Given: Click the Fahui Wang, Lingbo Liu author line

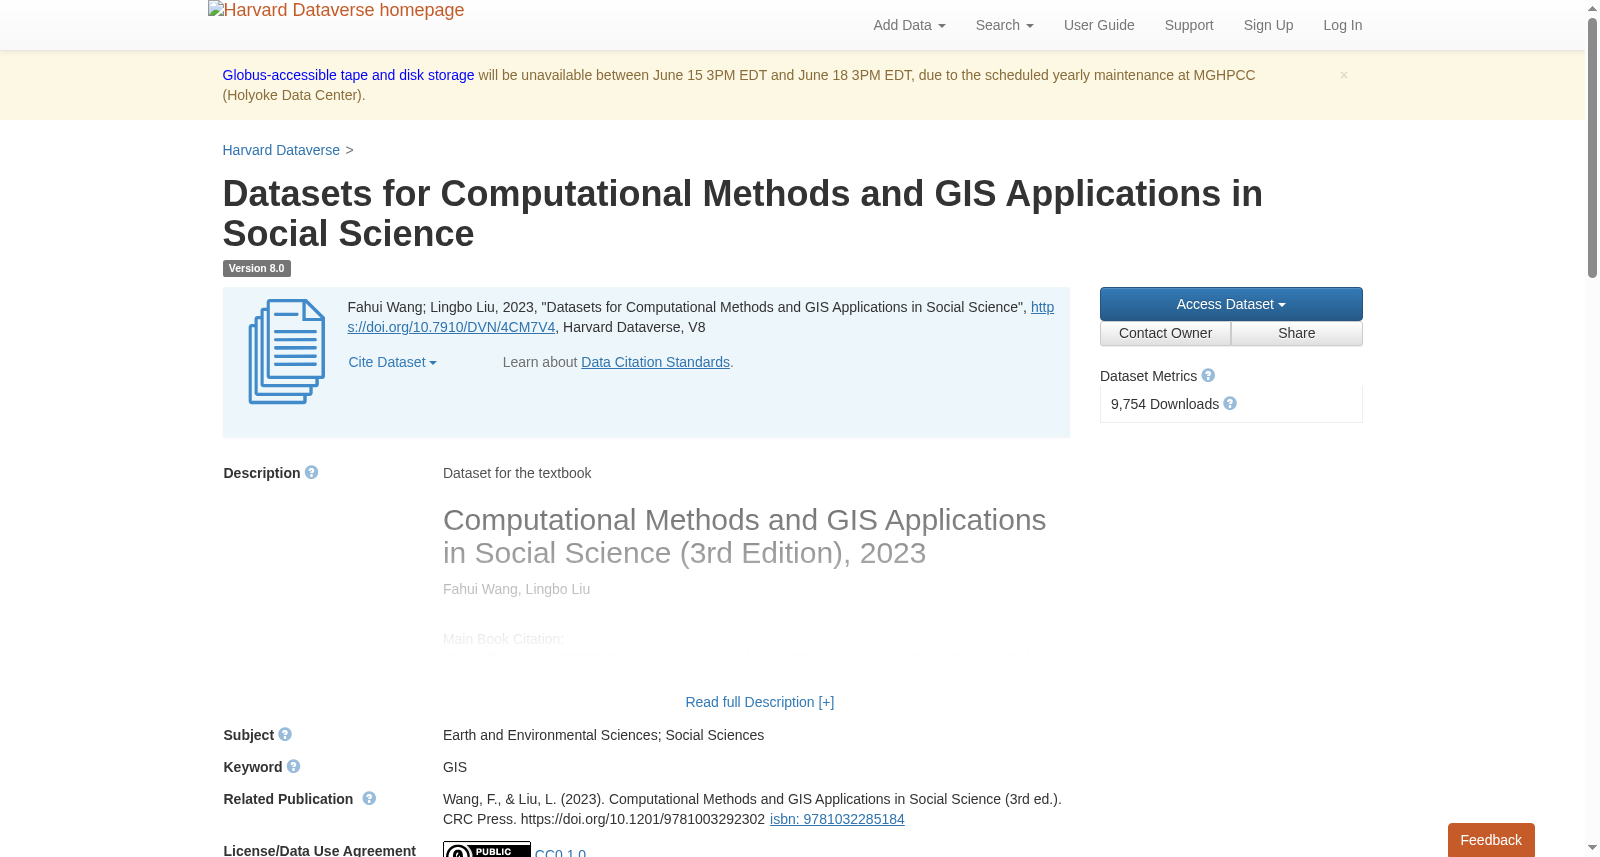Looking at the screenshot, I should pyautogui.click(x=517, y=589).
